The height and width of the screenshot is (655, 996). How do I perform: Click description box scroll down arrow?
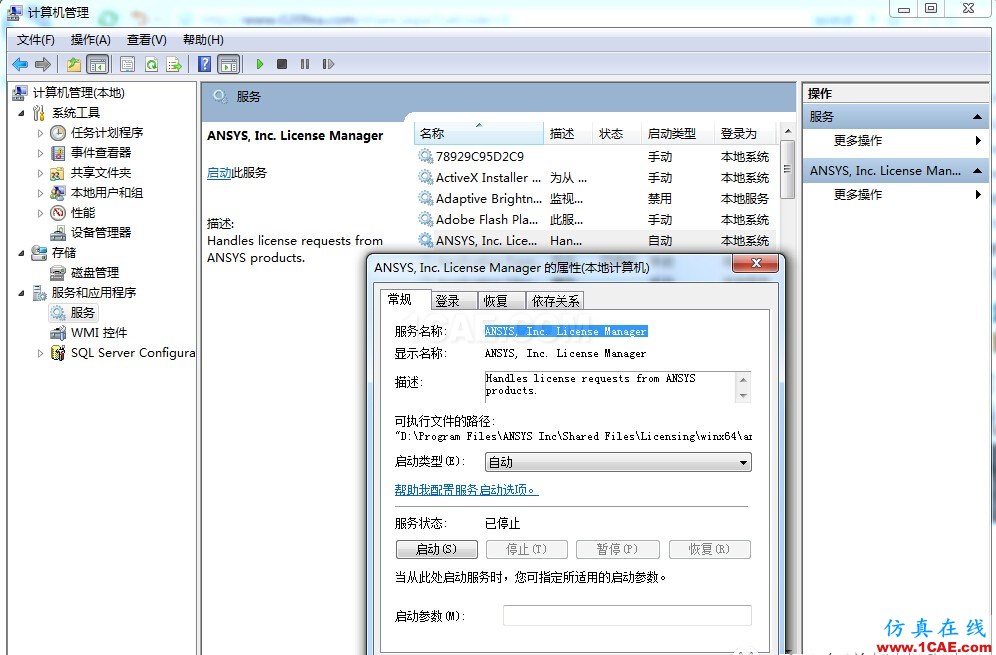click(x=743, y=396)
